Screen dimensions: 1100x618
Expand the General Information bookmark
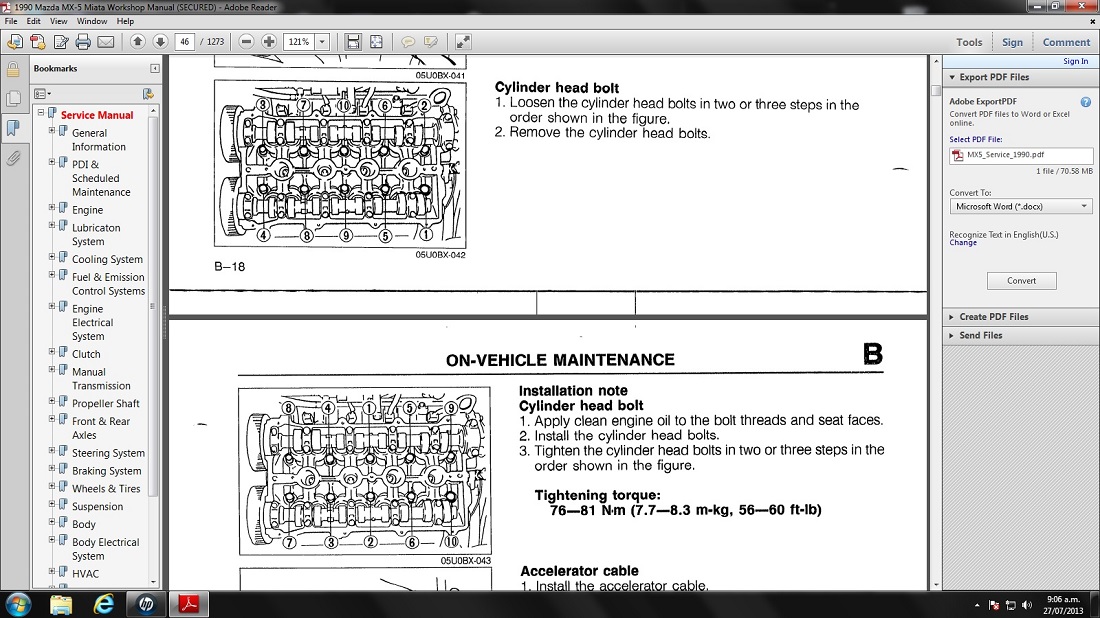point(52,130)
